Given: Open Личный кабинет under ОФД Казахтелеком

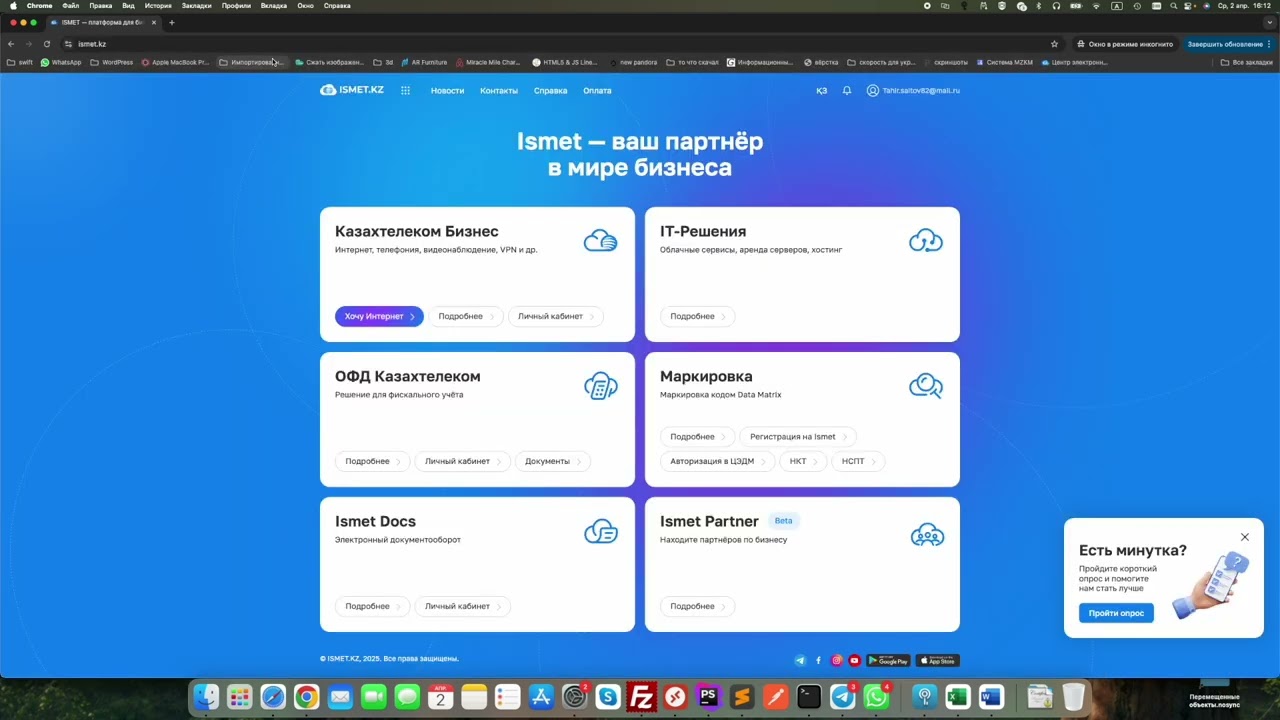Looking at the screenshot, I should click(462, 461).
